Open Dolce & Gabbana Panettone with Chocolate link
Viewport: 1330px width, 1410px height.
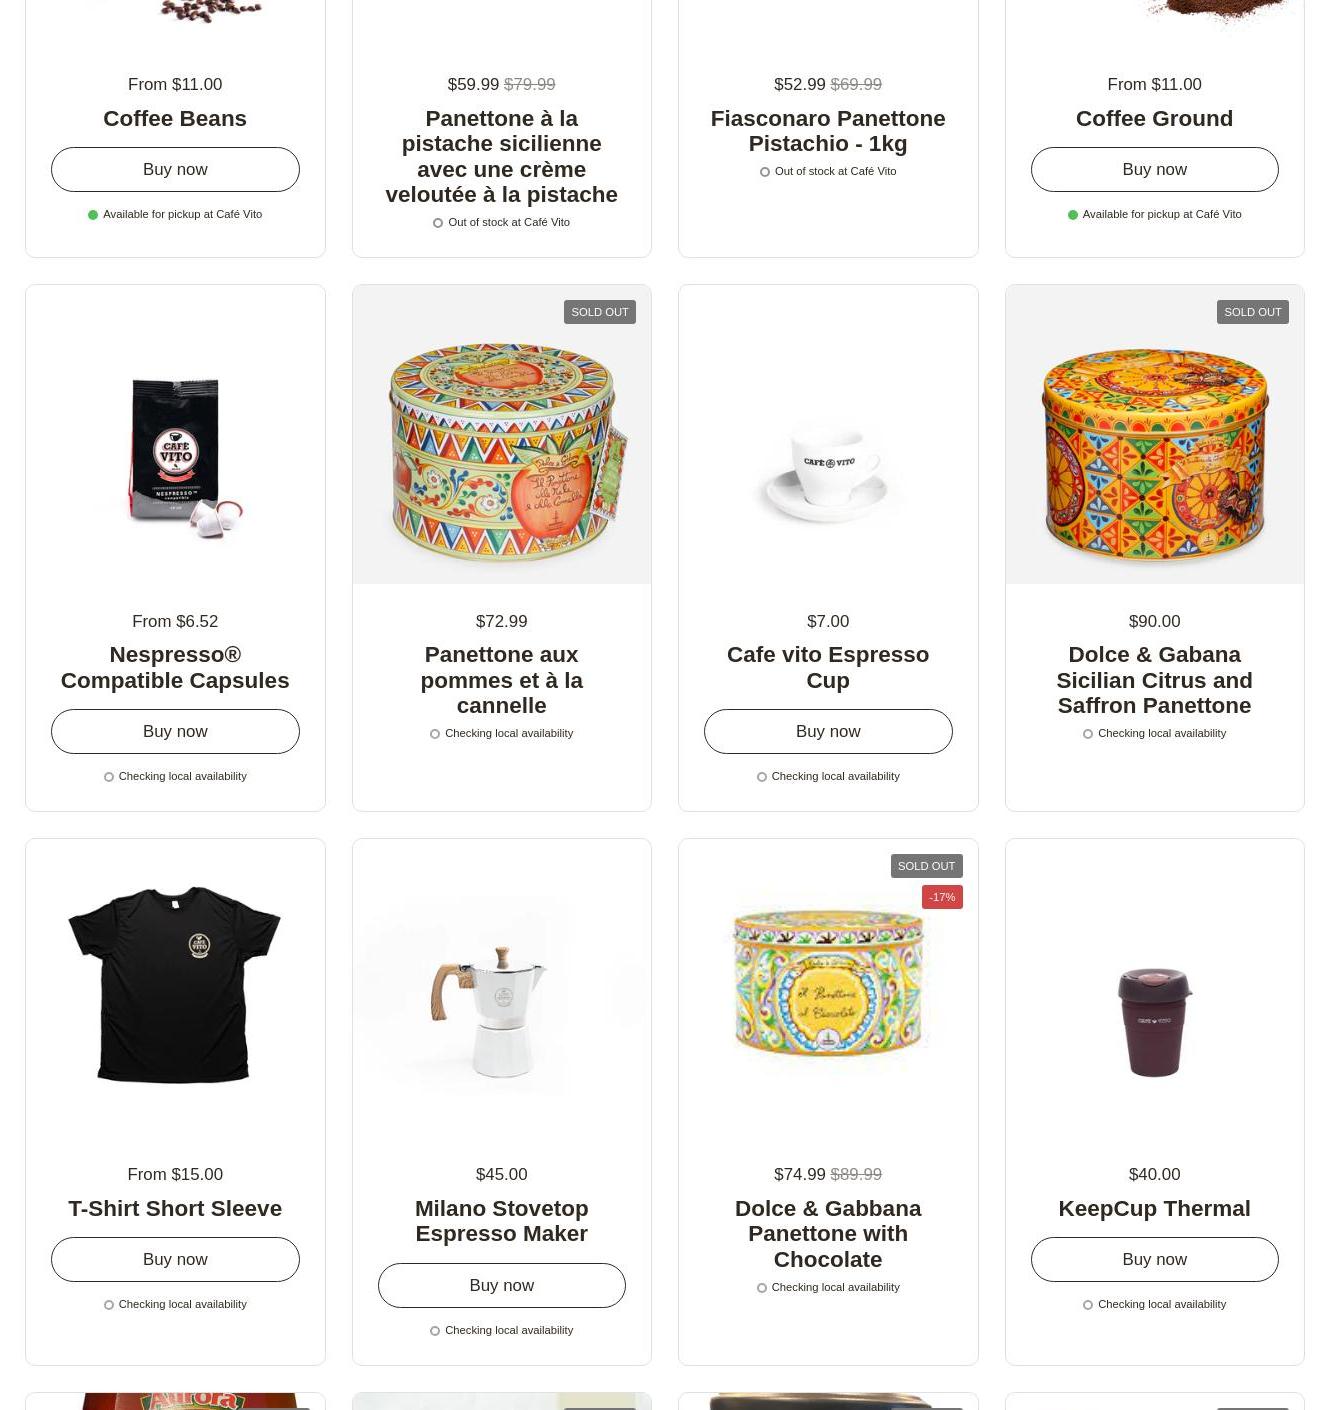(x=828, y=1234)
